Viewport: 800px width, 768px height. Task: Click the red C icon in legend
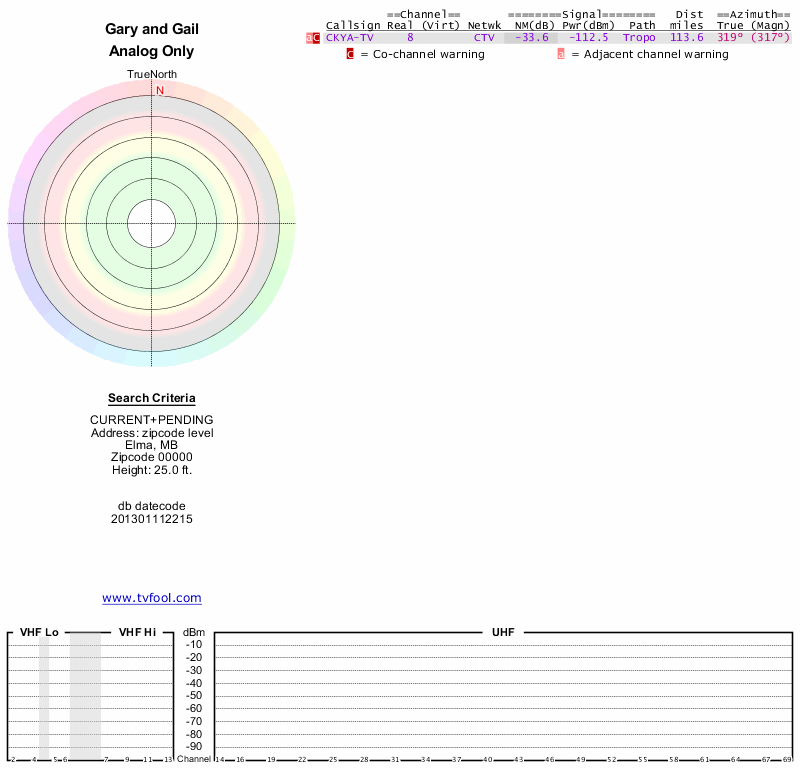tap(350, 54)
